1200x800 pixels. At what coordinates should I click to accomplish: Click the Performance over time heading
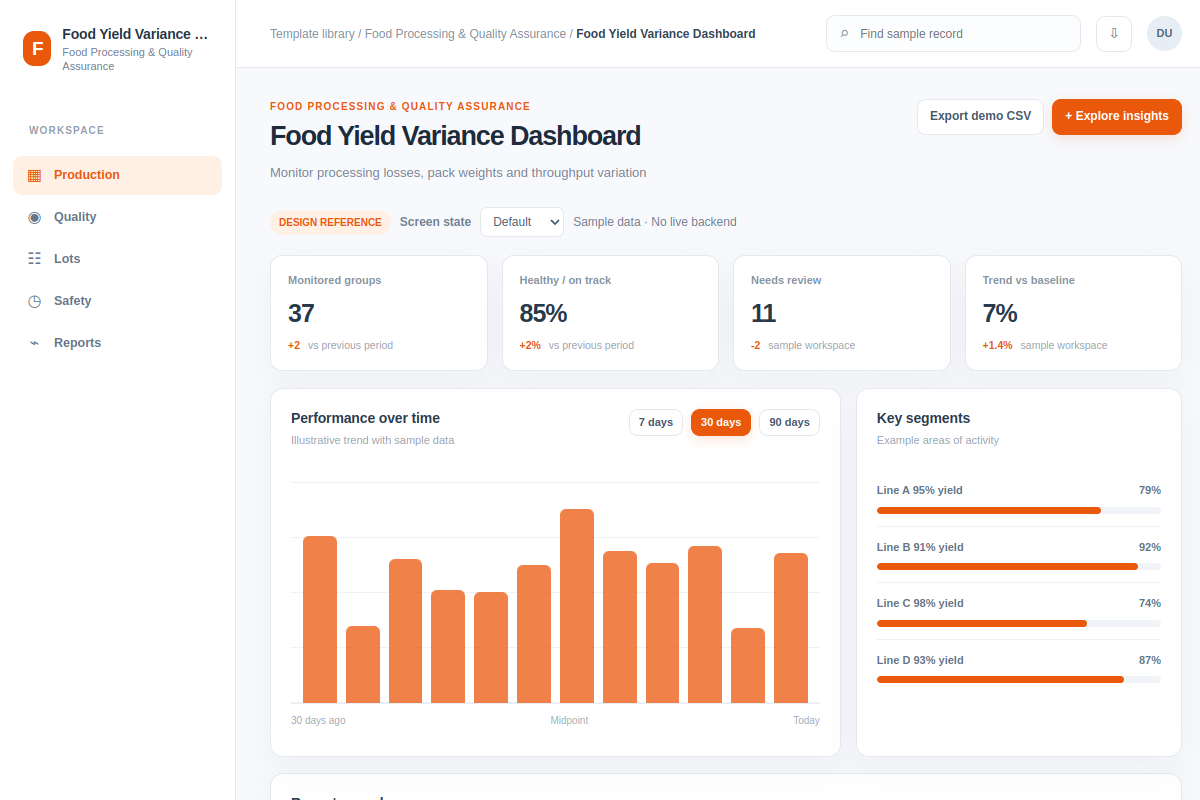coord(365,418)
